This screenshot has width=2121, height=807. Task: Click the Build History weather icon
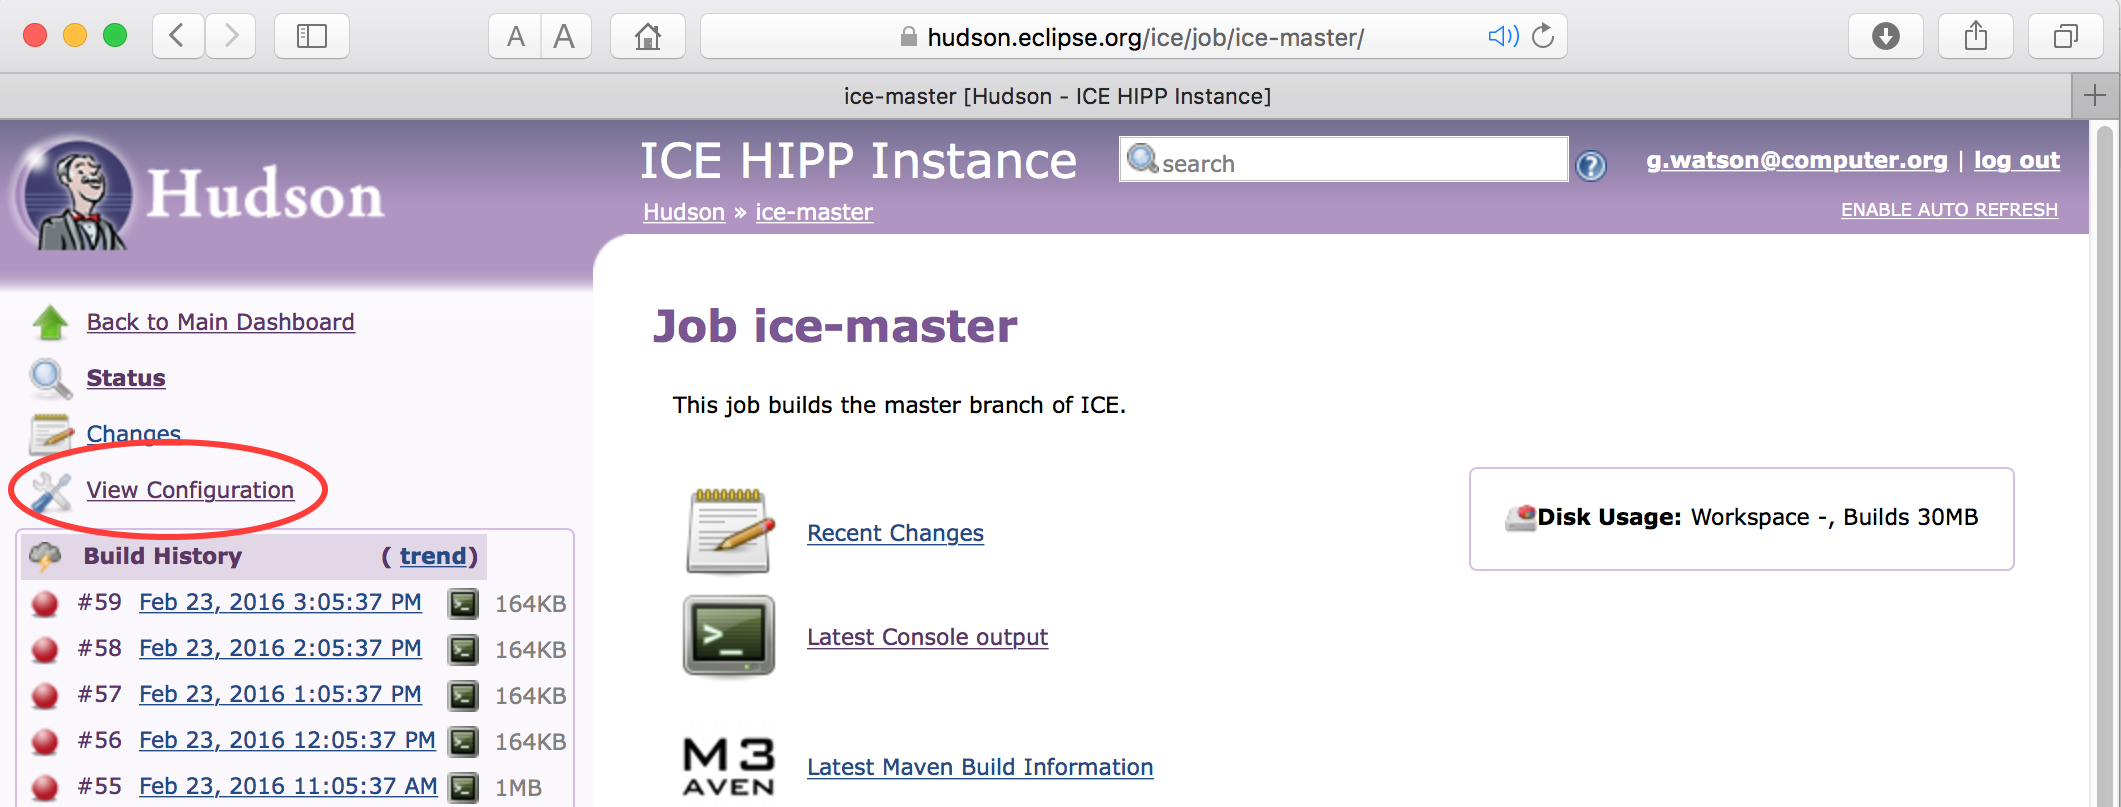point(46,555)
